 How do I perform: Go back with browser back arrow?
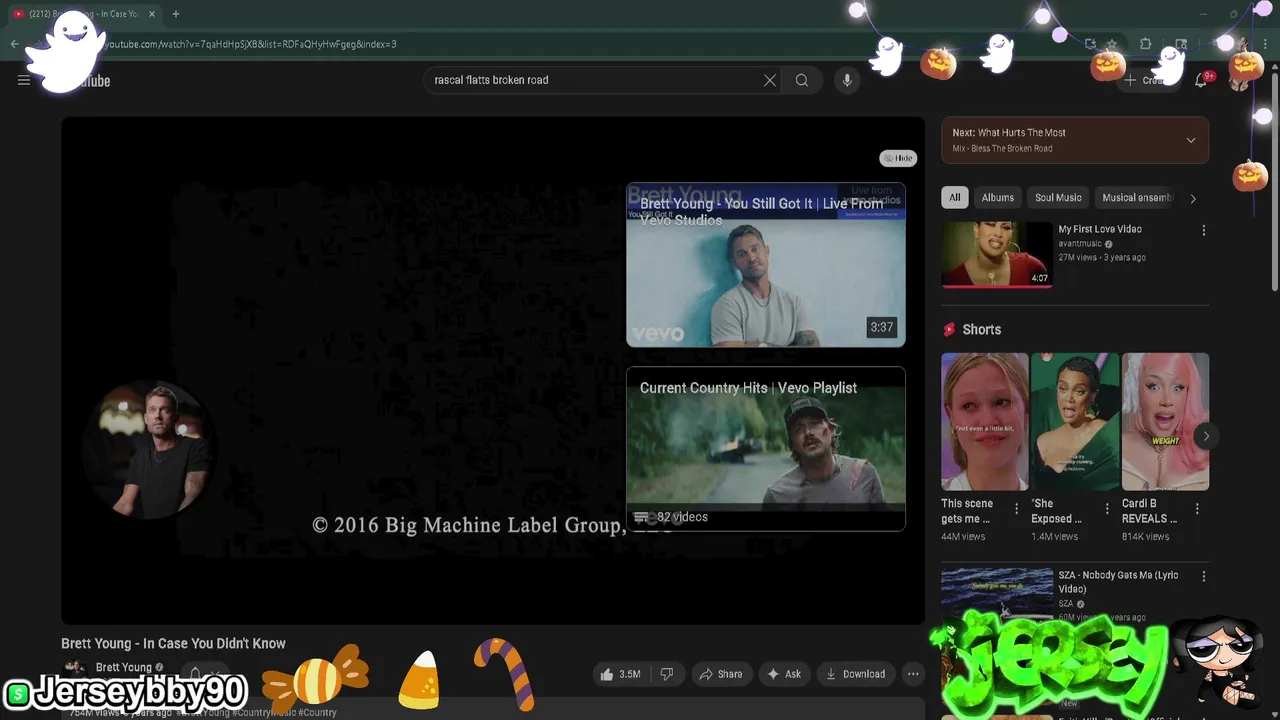point(14,44)
